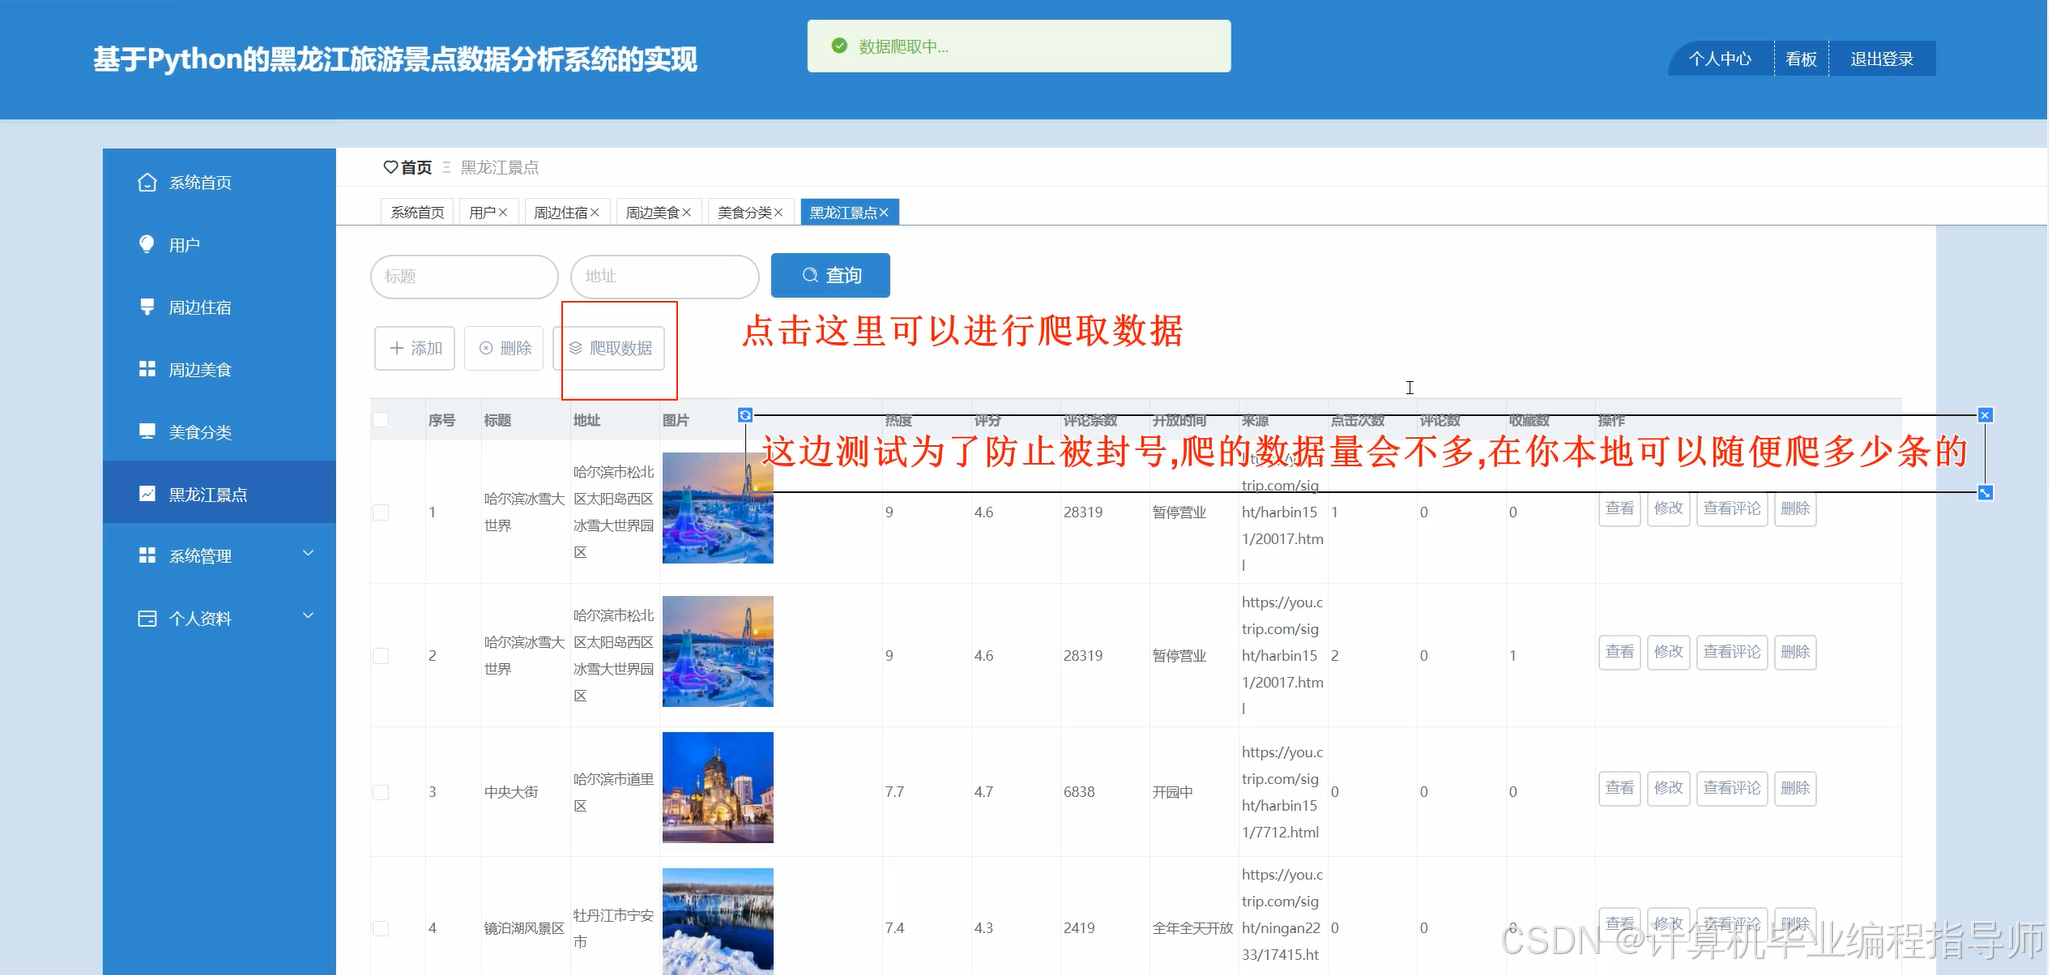2049x975 pixels.
Task: Open the 看板 dashboard
Action: (x=1800, y=58)
